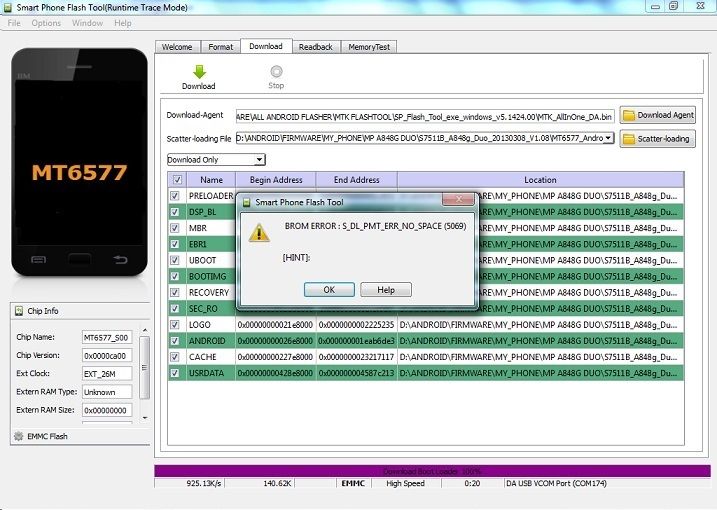Click the Download Agent button
The height and width of the screenshot is (510, 717).
pos(658,115)
